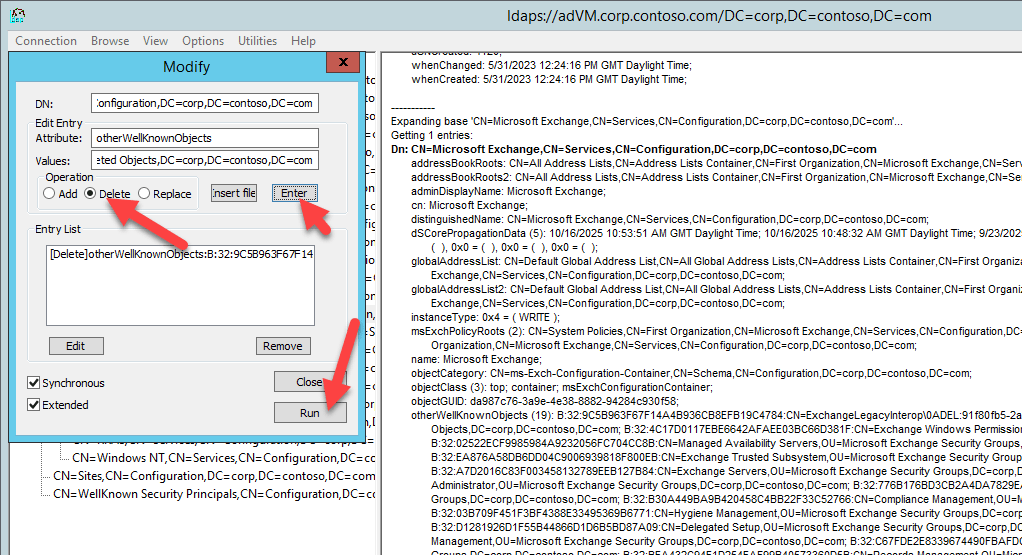
Task: Click the Edit button under Entry List
Action: [x=76, y=346]
